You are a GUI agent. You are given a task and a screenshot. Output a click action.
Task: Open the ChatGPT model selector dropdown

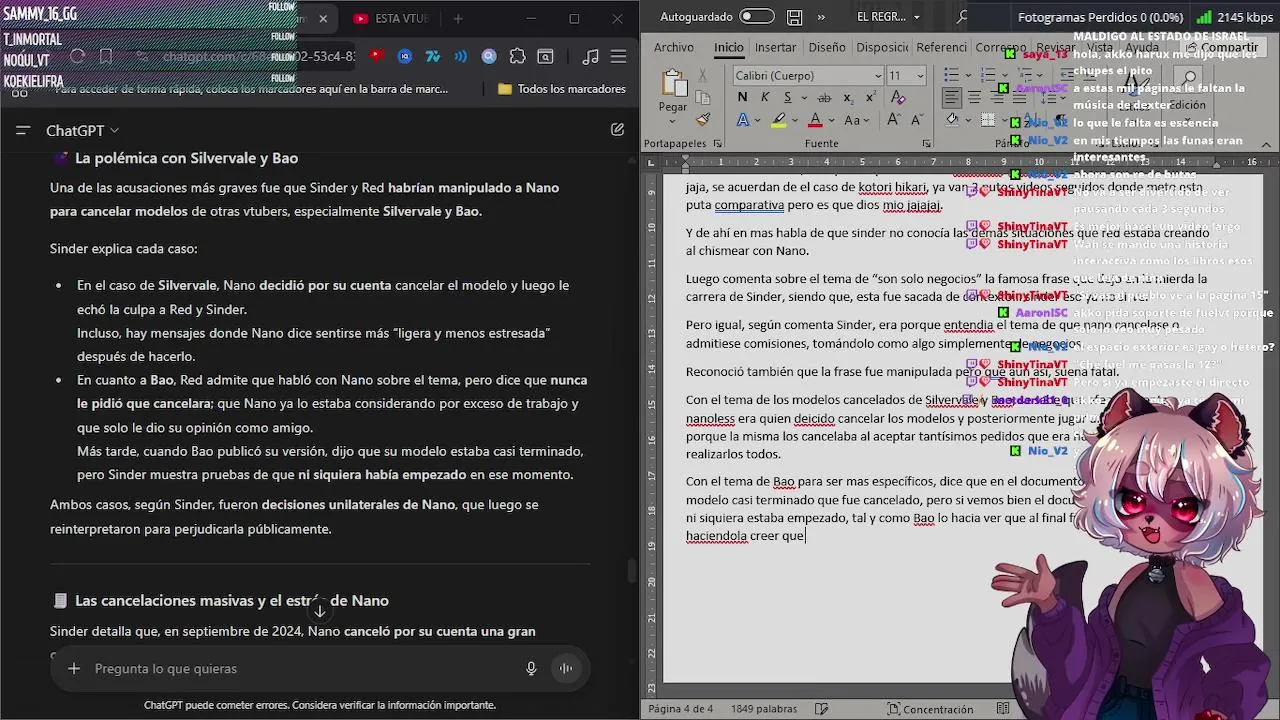82,131
